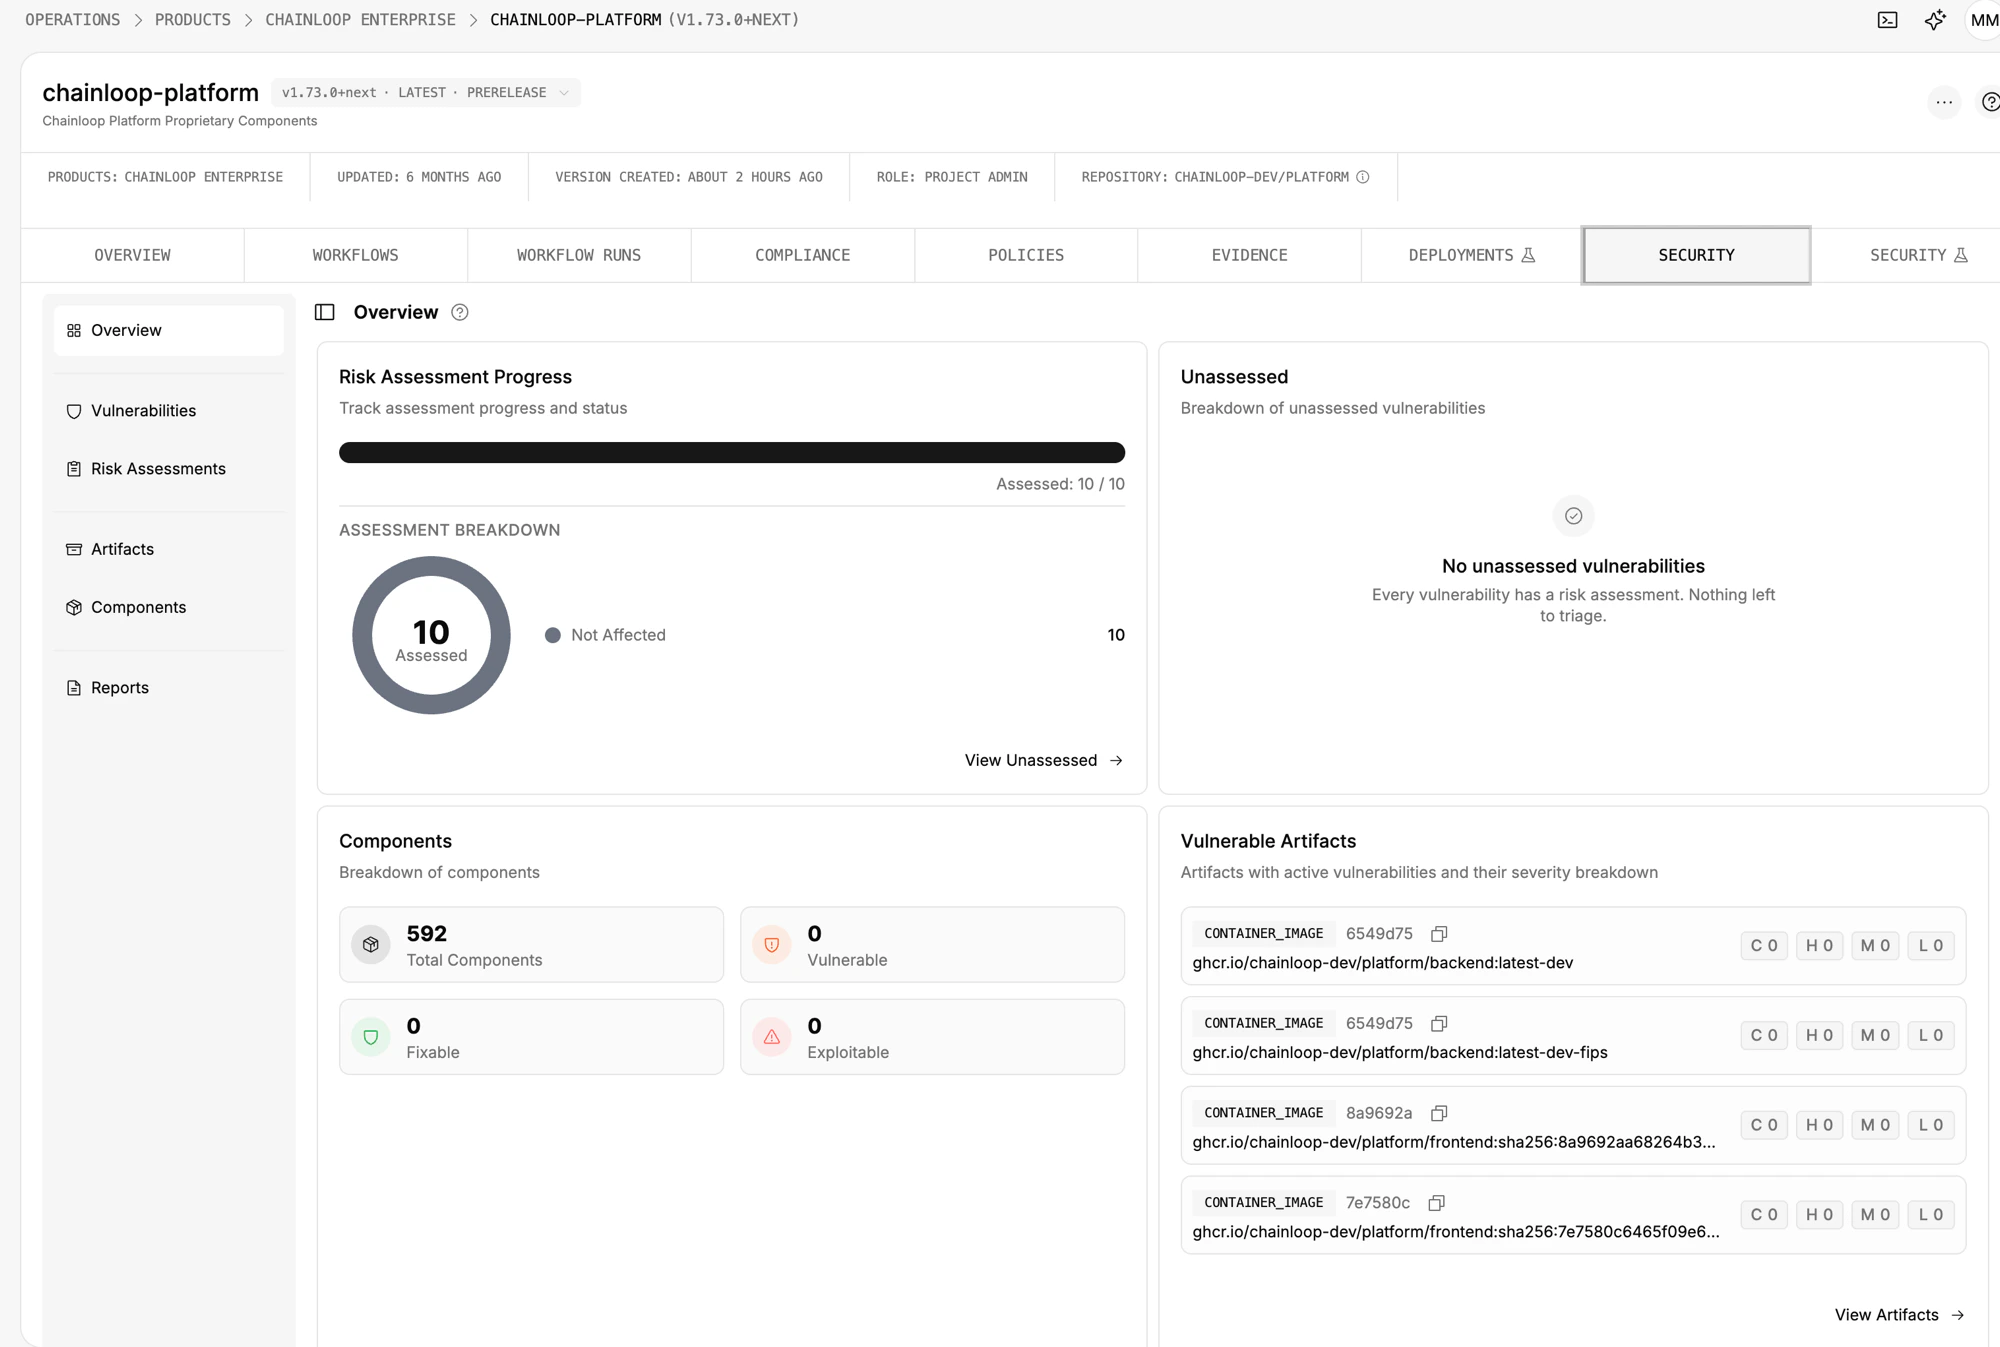Copy digest of backend:latest-dev-fips image
Viewport: 2000px width, 1347px height.
click(1439, 1024)
